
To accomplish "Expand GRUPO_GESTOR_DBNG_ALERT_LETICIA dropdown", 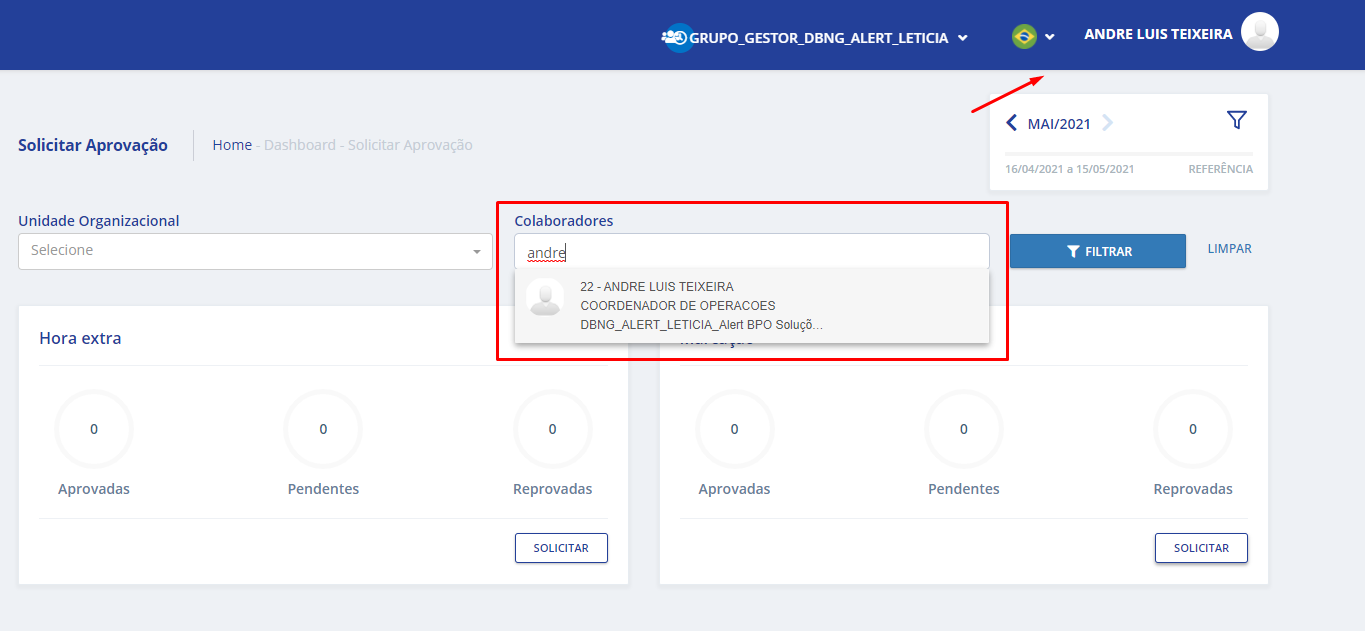I will (962, 38).
